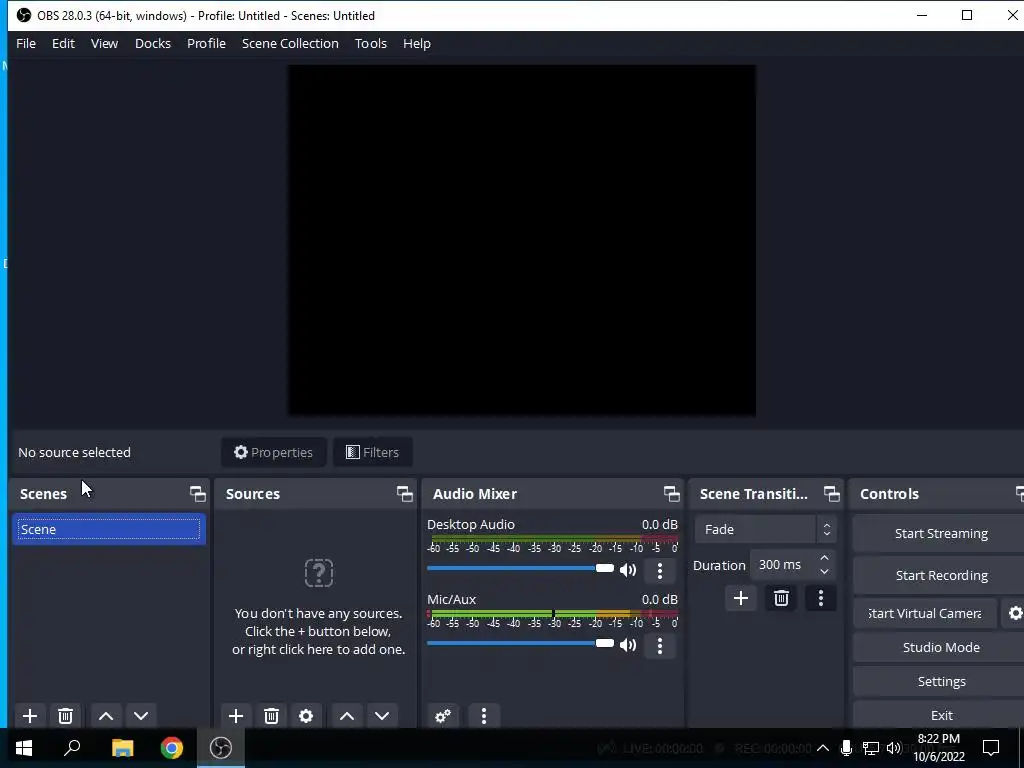Click the black preview canvas
The image size is (1024, 768).
522,240
